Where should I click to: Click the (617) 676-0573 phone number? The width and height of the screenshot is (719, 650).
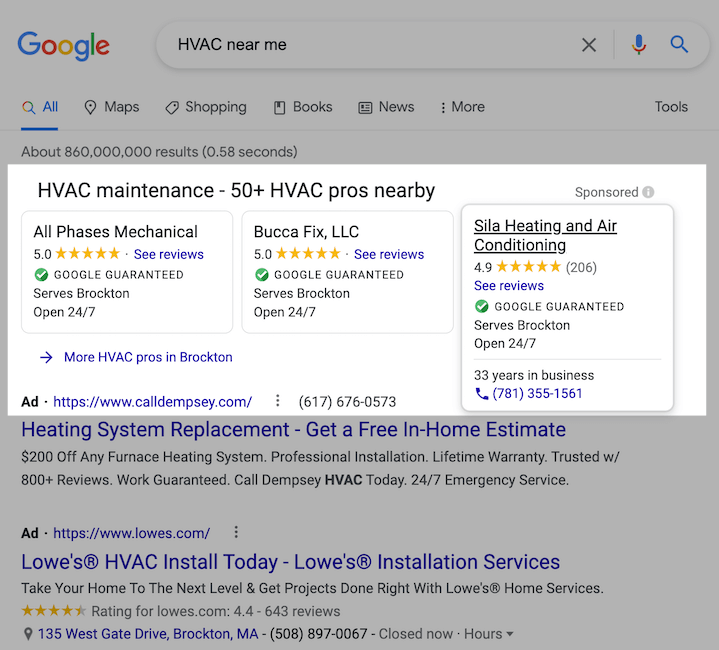click(x=347, y=402)
